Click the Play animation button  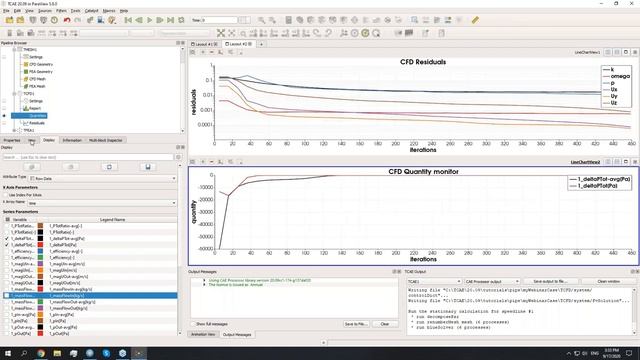[149, 20]
